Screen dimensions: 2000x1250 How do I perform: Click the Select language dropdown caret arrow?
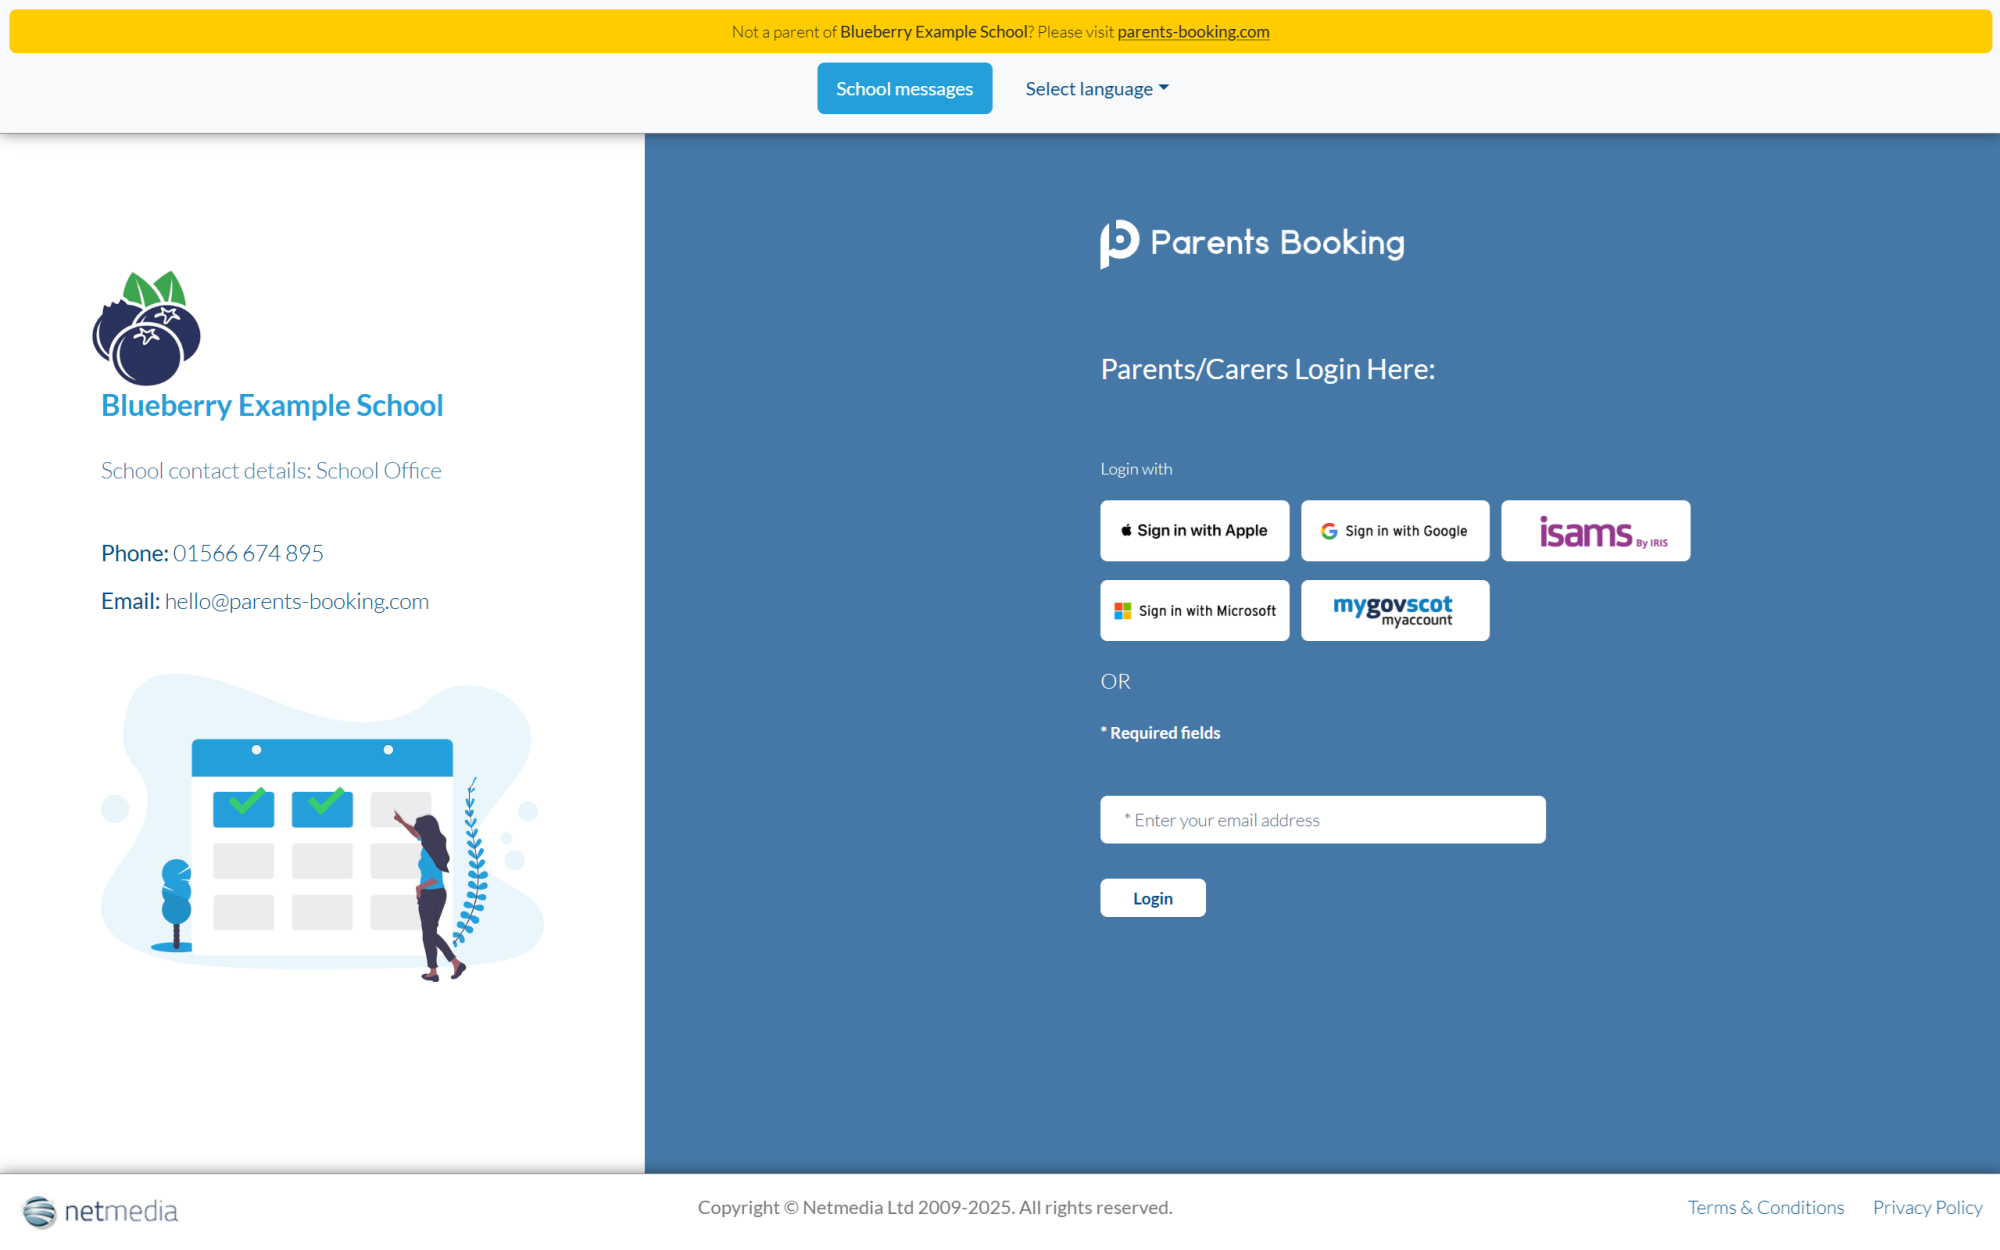(x=1164, y=88)
